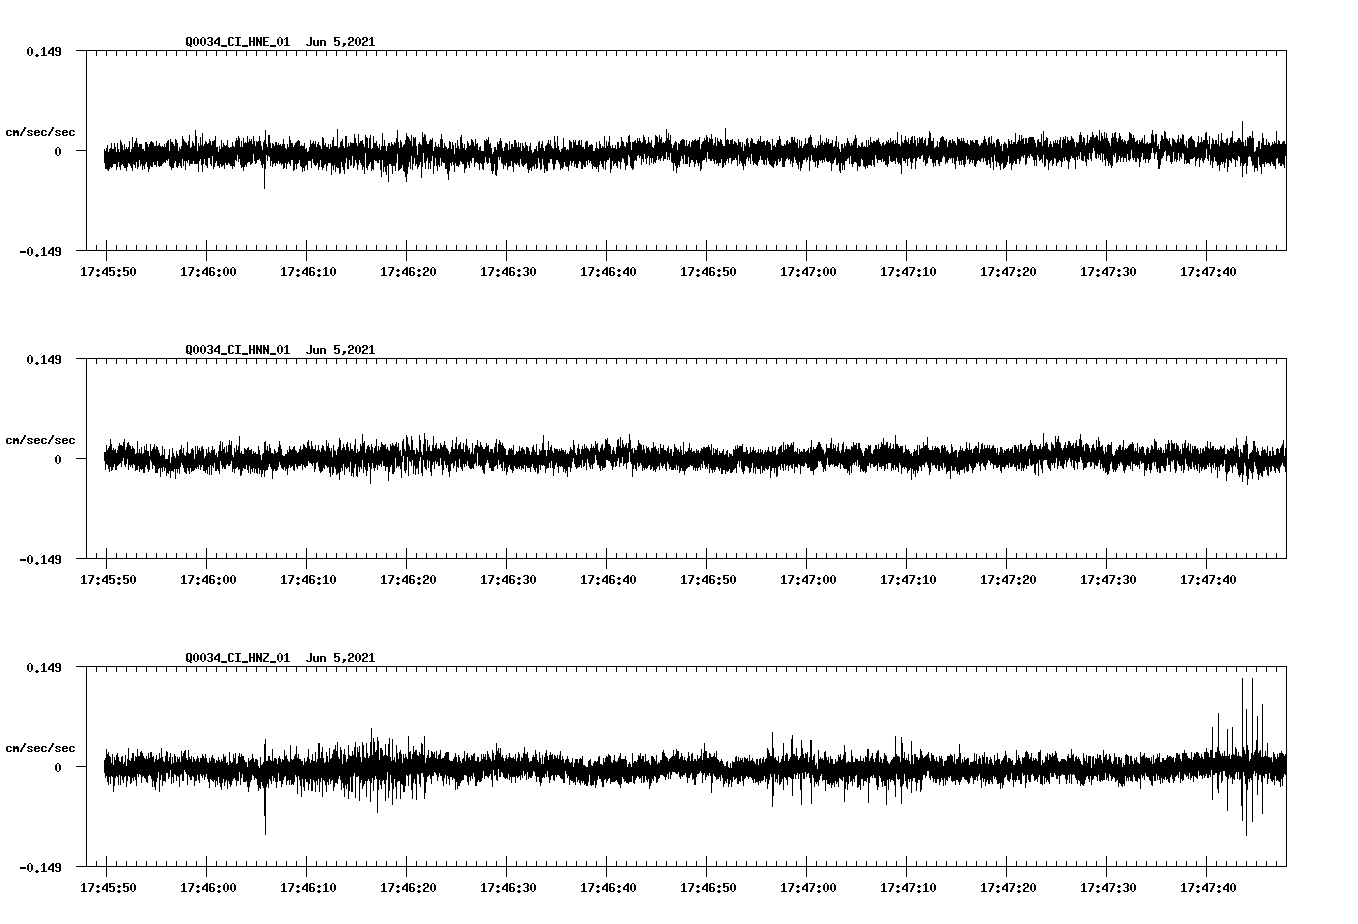Select the 0.149 upper label on HNZ plot
This screenshot has width=1358, height=924.
pyautogui.click(x=43, y=667)
